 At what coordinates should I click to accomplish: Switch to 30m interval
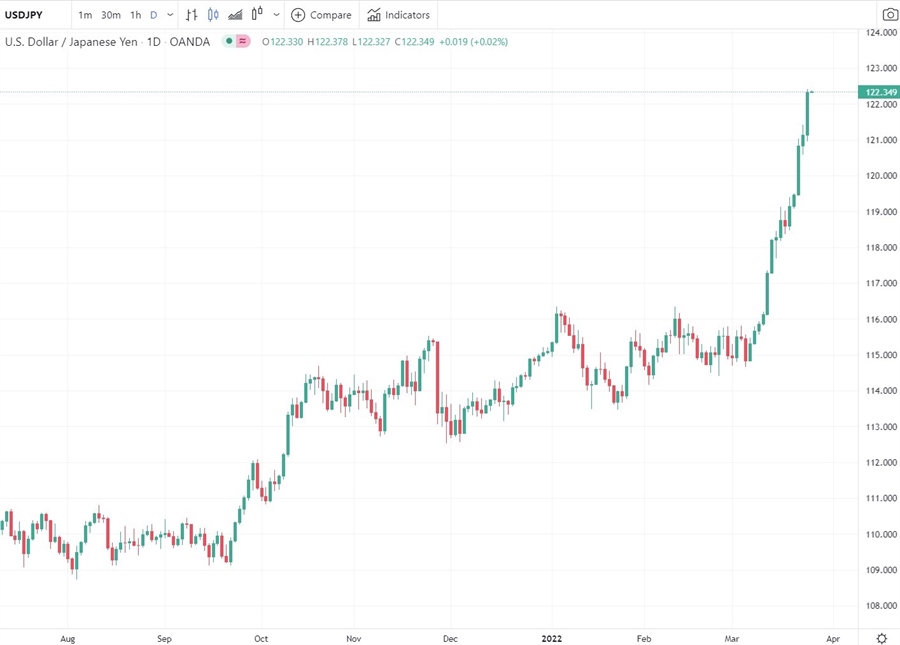tap(111, 15)
